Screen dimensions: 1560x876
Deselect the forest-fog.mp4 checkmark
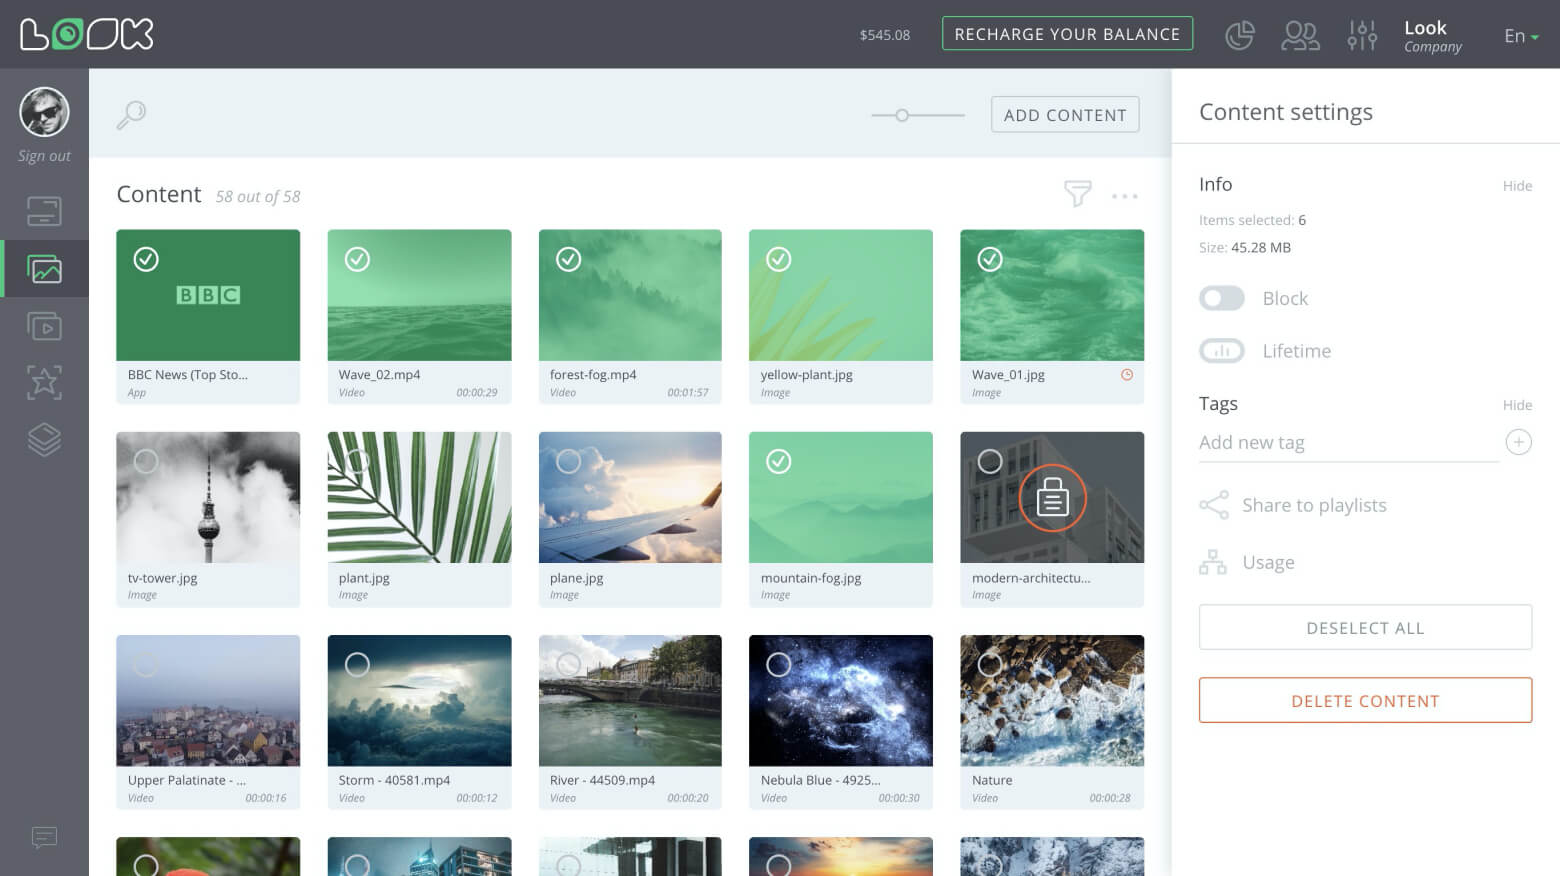pyautogui.click(x=568, y=259)
